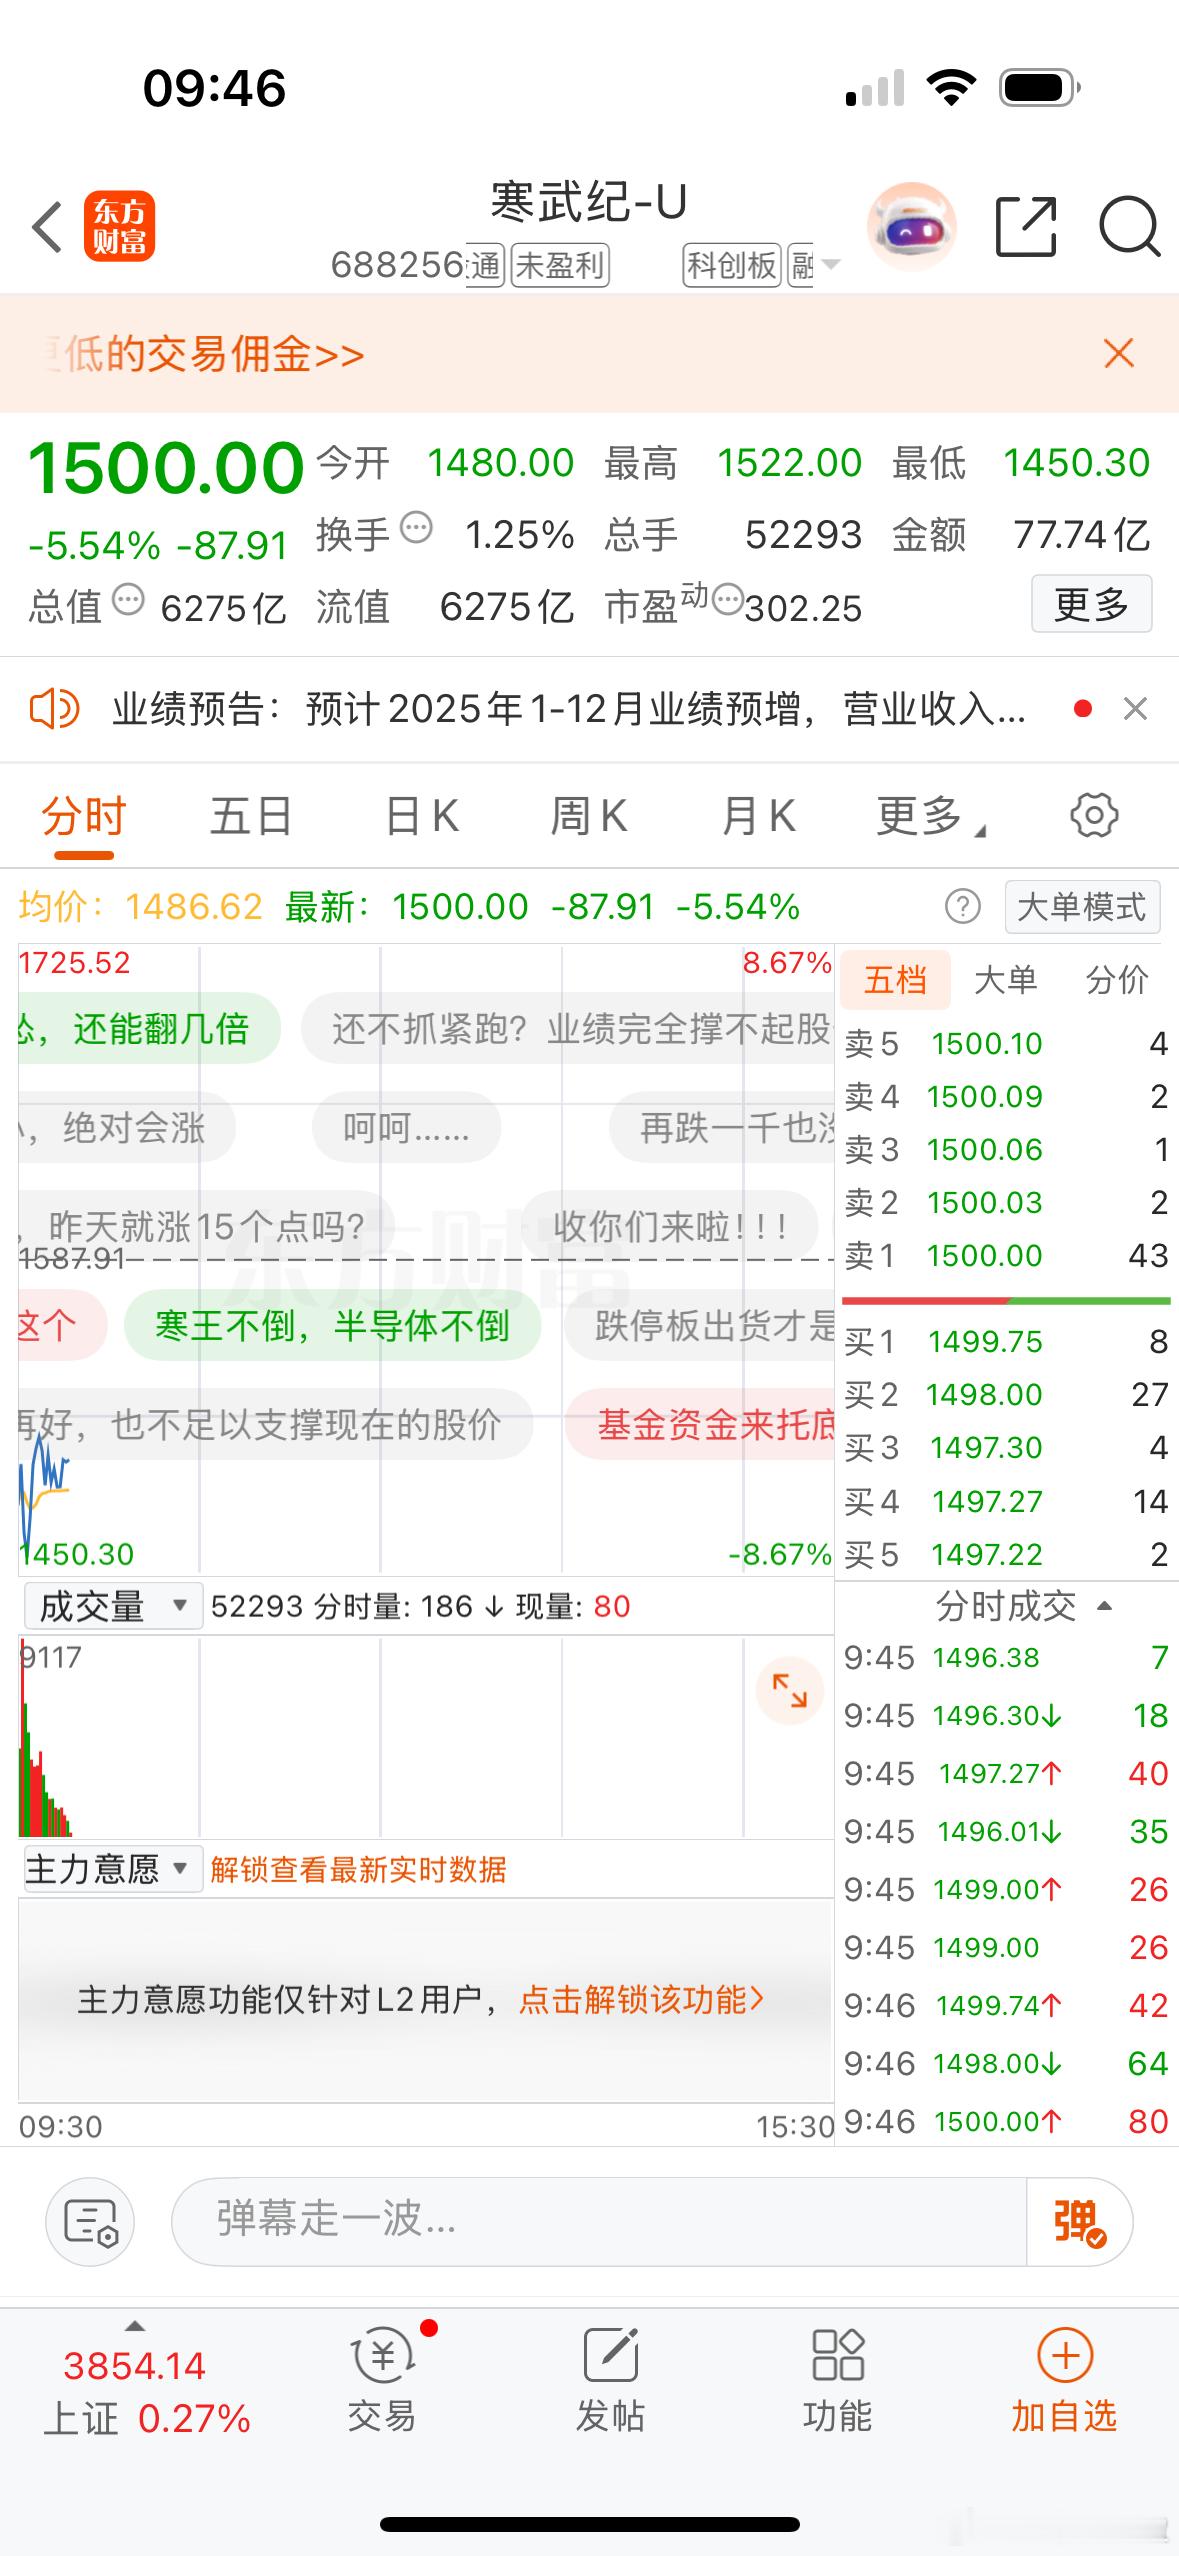The width and height of the screenshot is (1179, 2556).
Task: Select the 周K chart tab
Action: [589, 816]
